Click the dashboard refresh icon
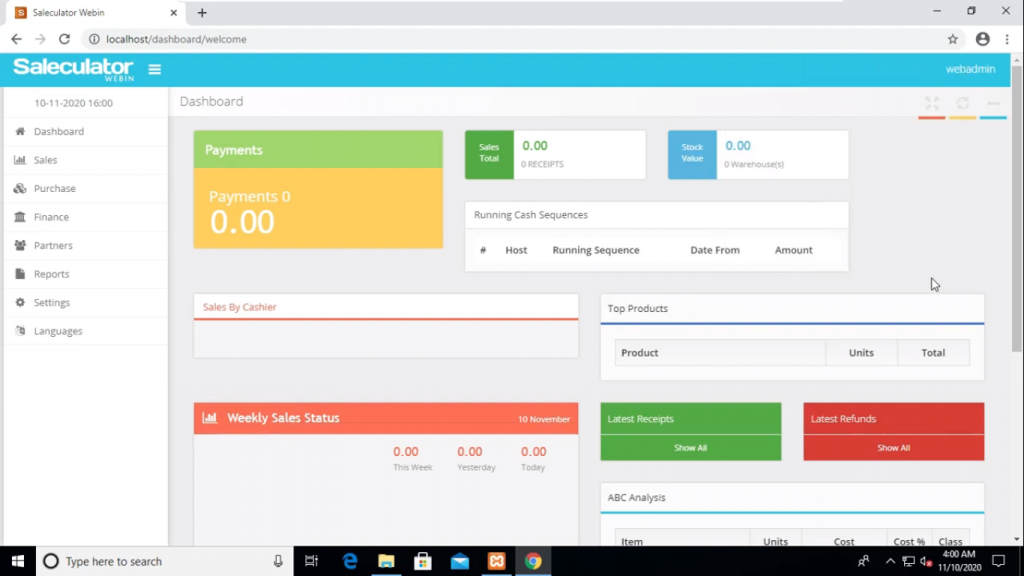This screenshot has height=576, width=1024. [963, 103]
